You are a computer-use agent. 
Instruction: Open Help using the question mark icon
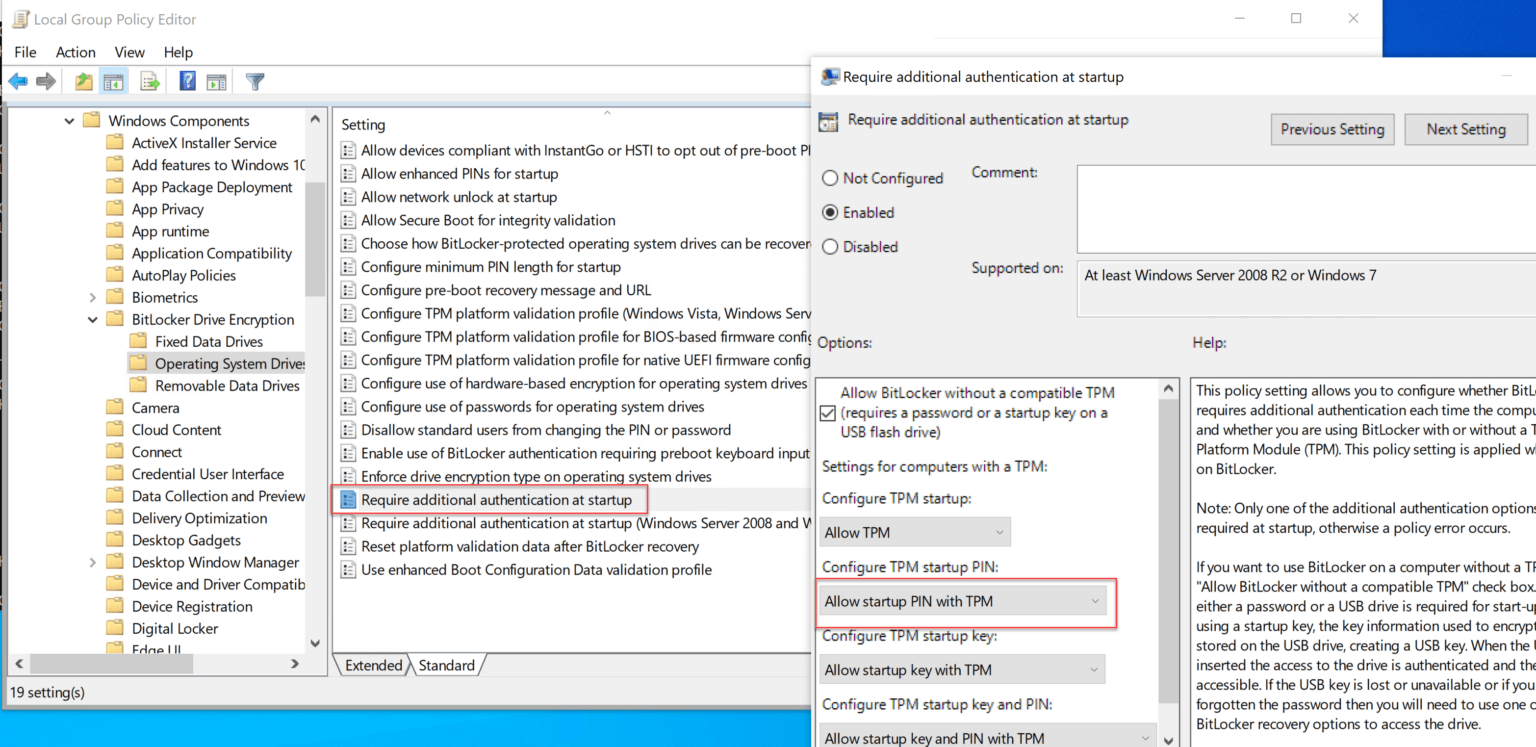[x=187, y=81]
